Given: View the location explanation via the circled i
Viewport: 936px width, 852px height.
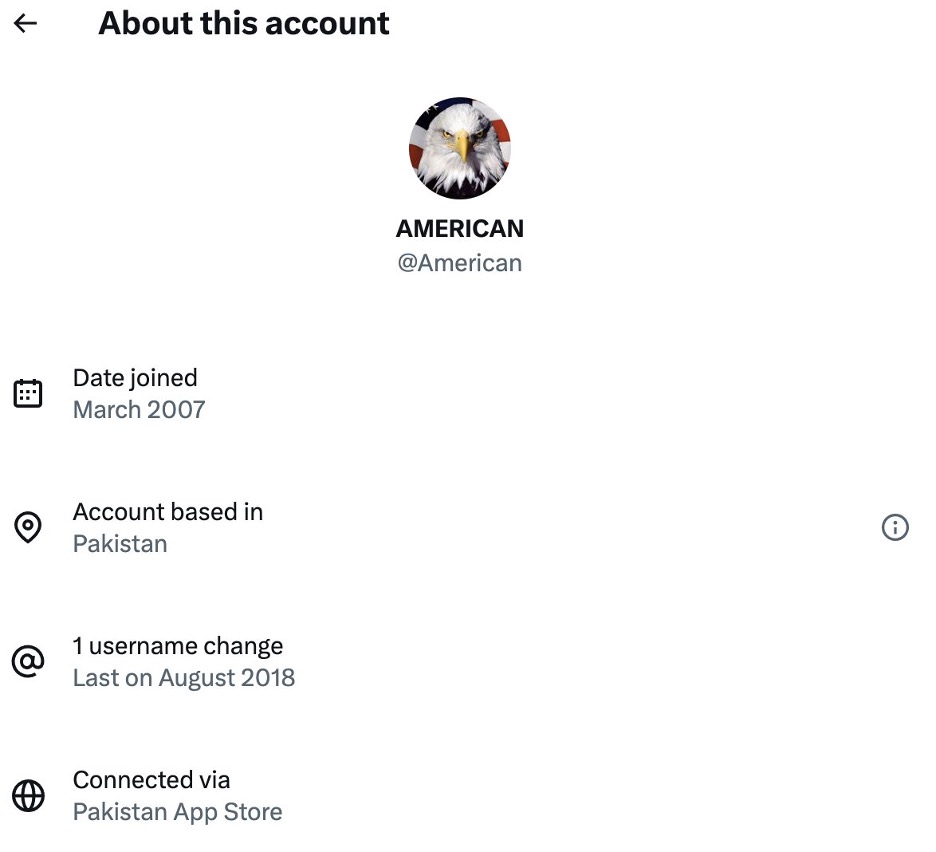Looking at the screenshot, I should [x=895, y=527].
